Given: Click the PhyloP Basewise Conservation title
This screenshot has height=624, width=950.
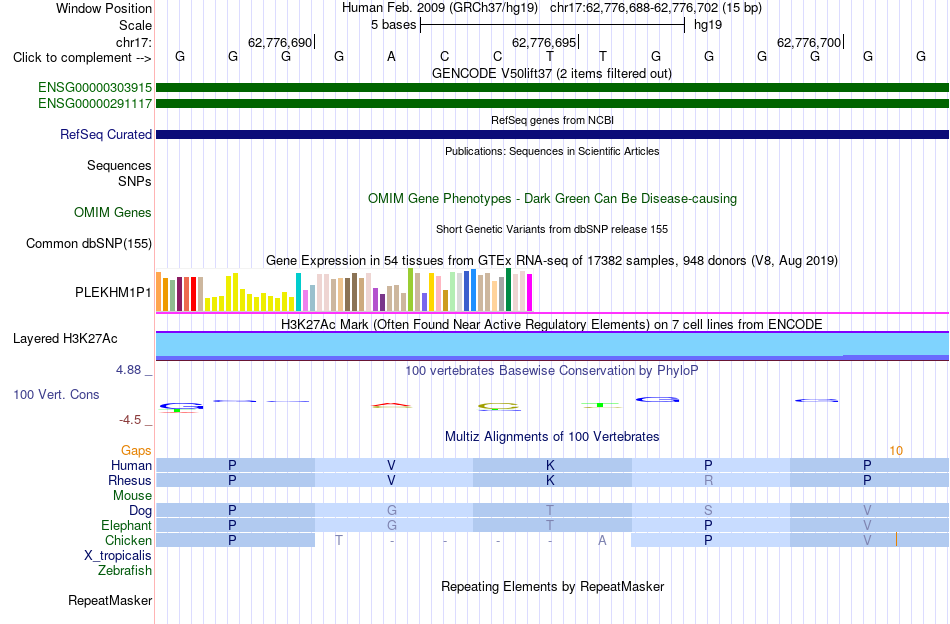Looking at the screenshot, I should pos(552,370).
